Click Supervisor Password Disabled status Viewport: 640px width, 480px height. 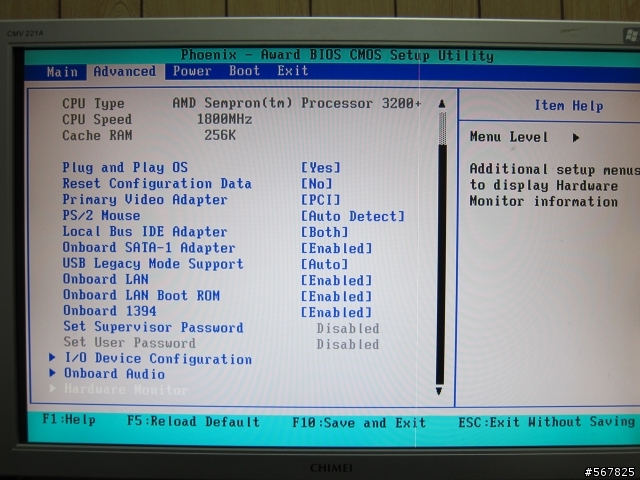pos(348,328)
